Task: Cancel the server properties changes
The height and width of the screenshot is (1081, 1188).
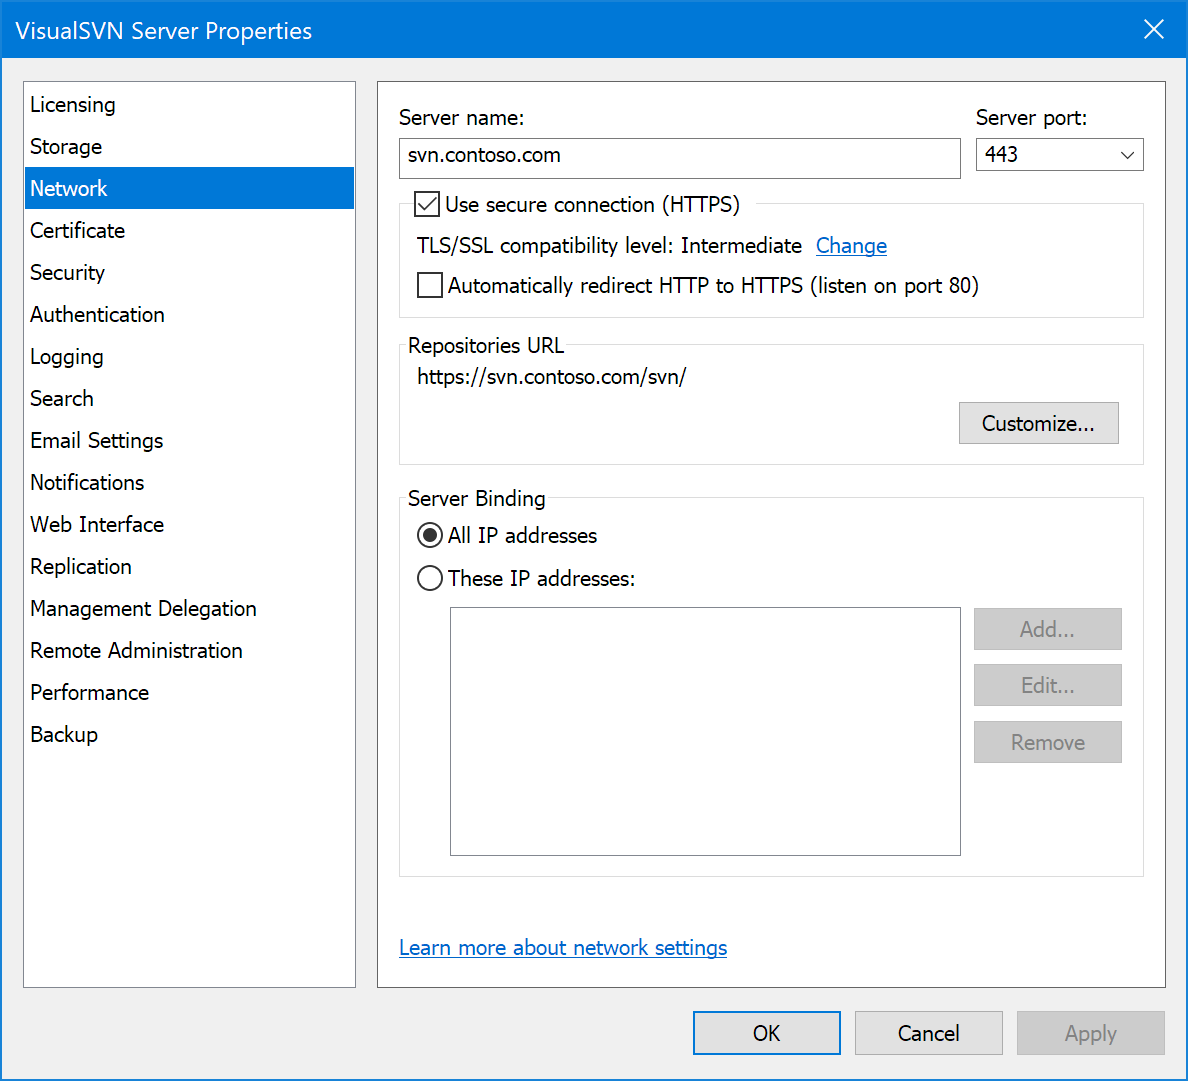Action: 928,1033
